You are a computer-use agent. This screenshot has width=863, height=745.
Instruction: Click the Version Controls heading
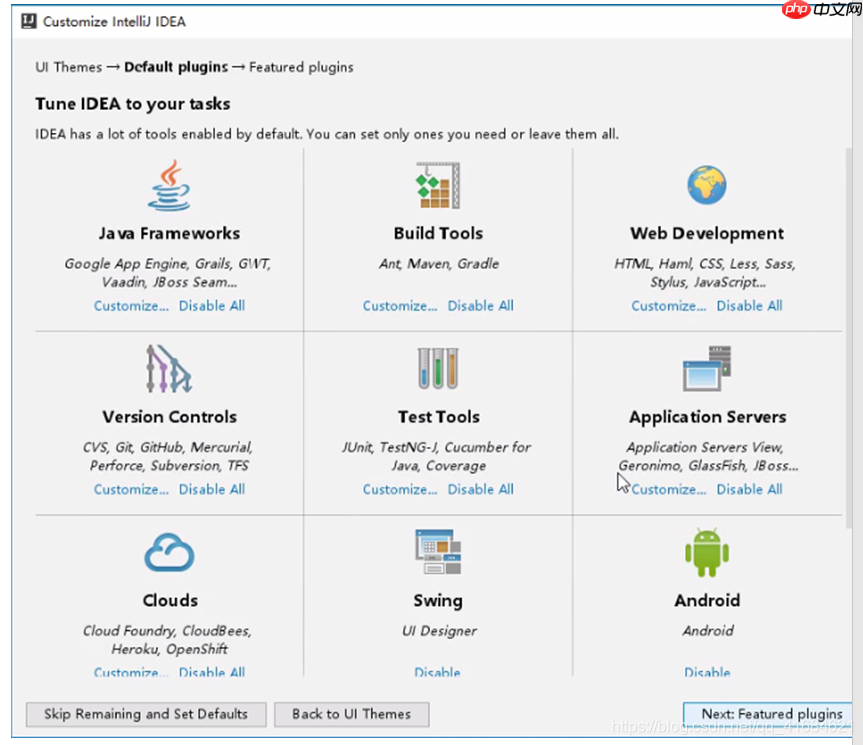(x=170, y=417)
